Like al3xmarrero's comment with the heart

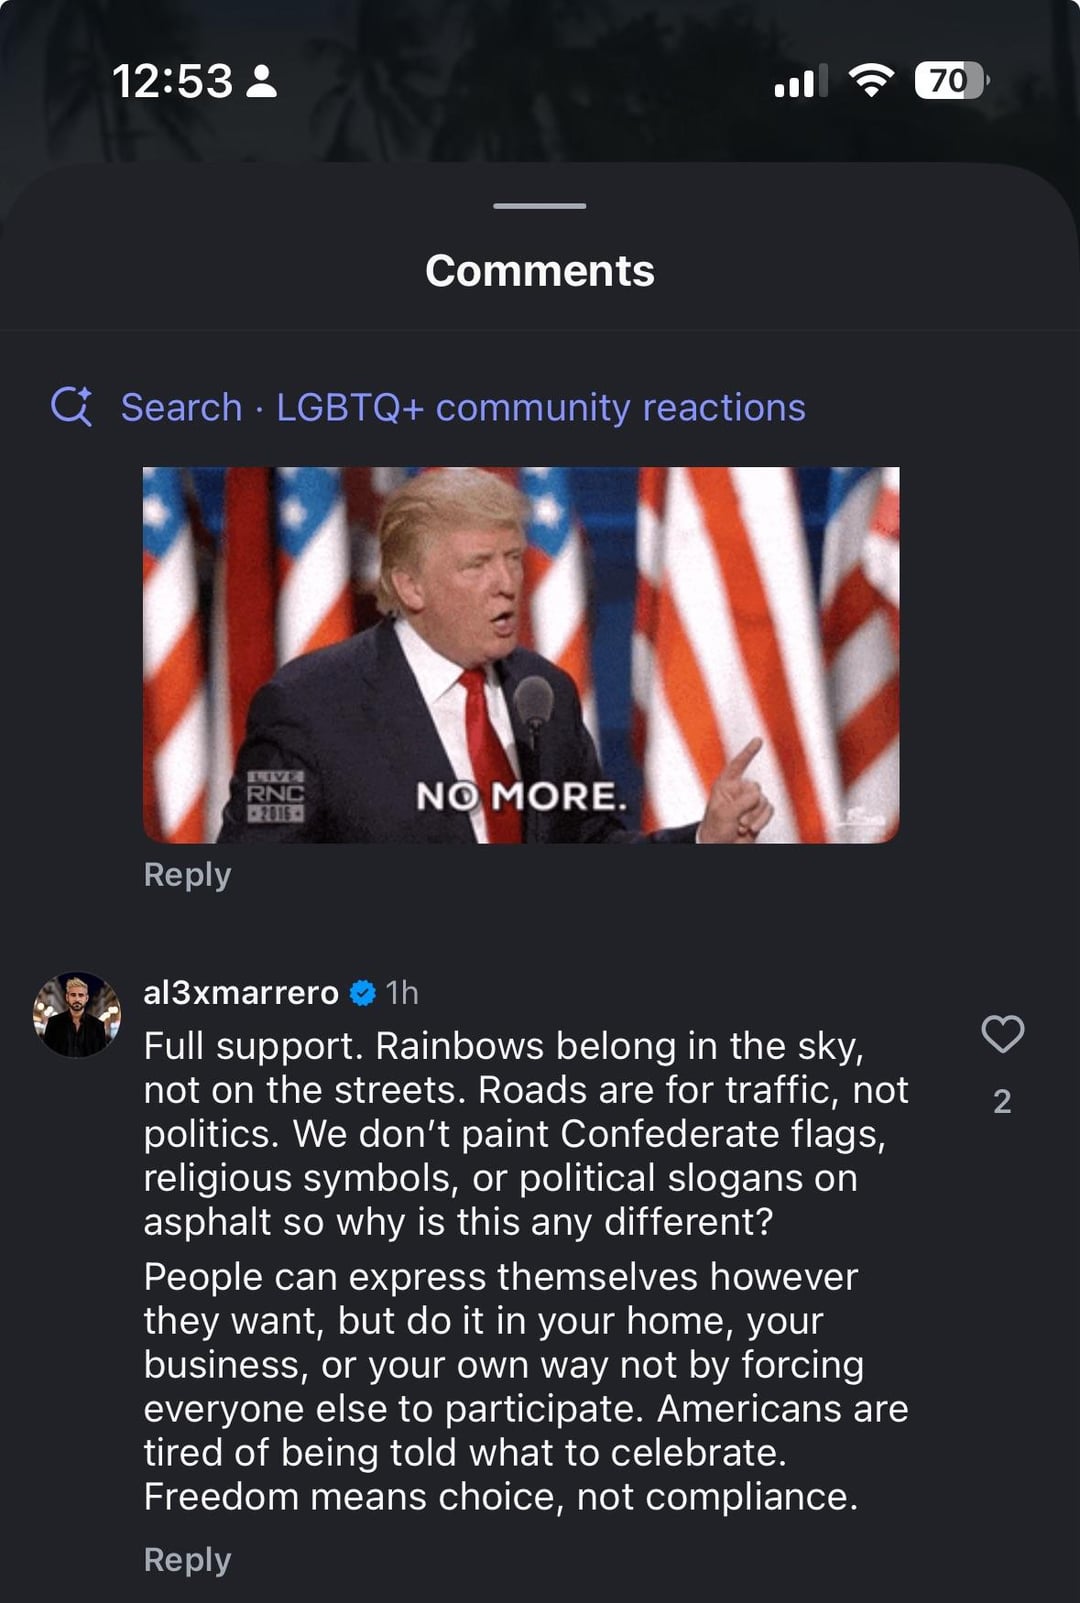1002,1034
